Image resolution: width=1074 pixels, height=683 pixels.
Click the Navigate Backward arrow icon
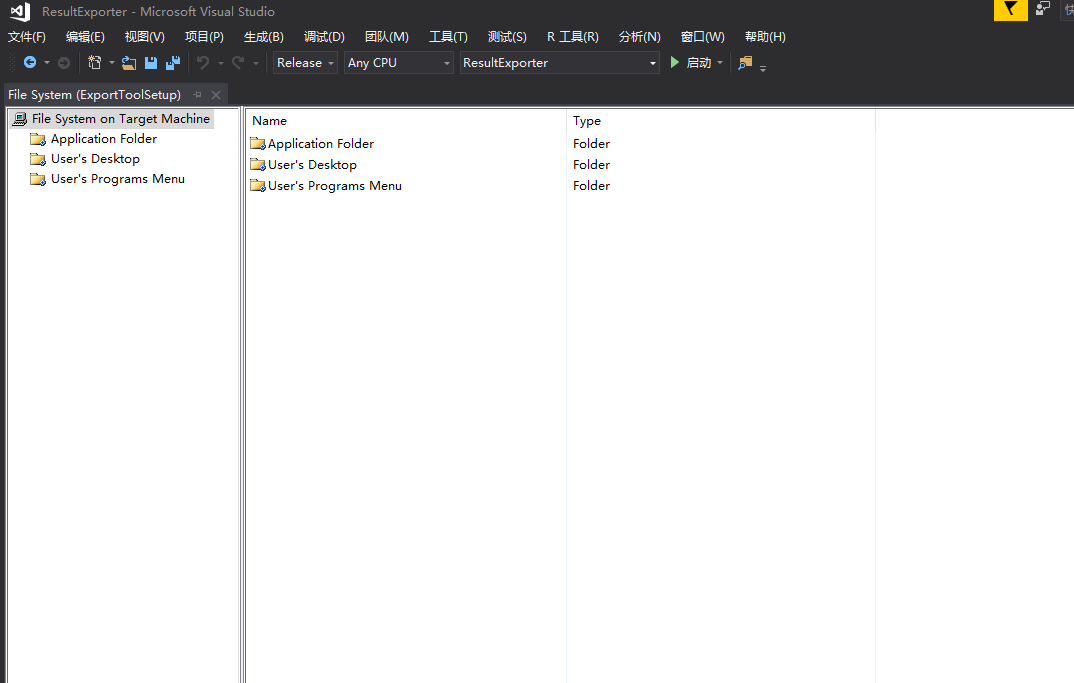30,63
